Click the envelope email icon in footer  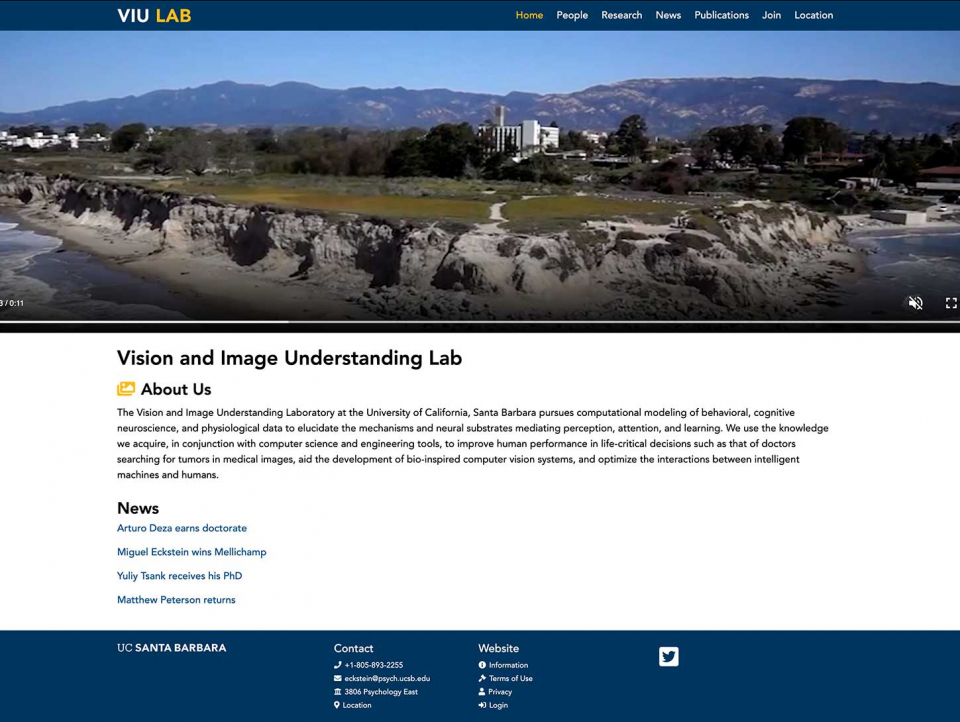click(x=337, y=679)
